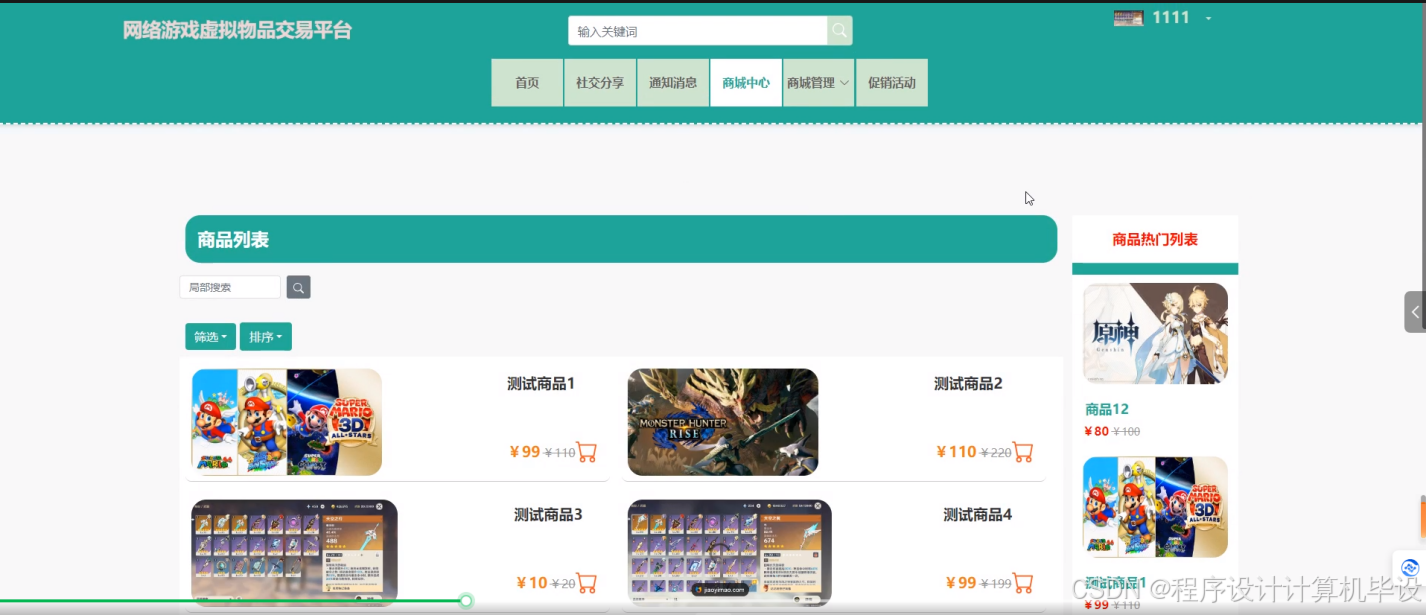
Task: Click the 商品热门列表 heading
Action: coord(1155,240)
